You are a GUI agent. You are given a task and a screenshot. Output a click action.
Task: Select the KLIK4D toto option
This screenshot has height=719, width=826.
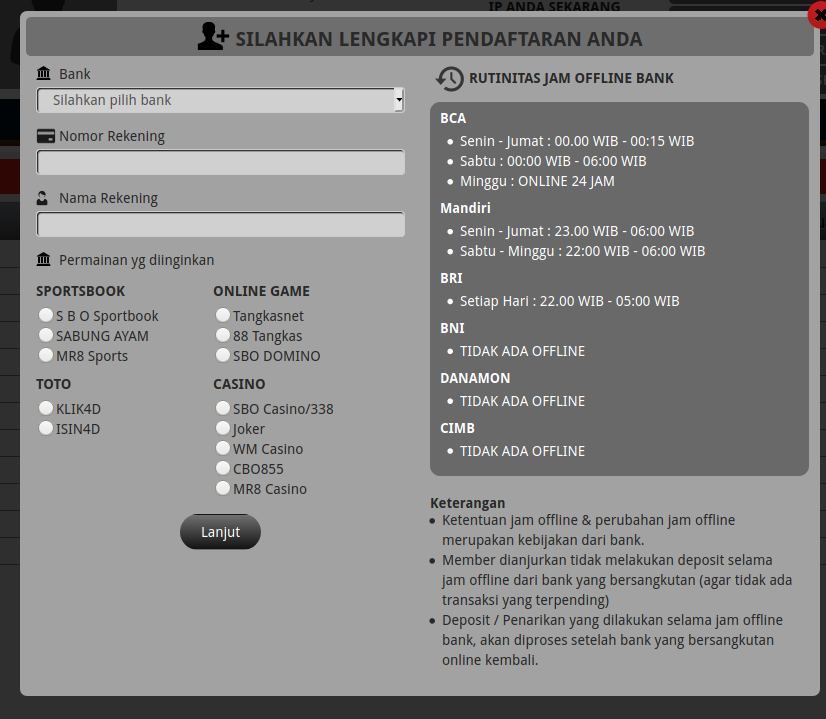pos(45,408)
